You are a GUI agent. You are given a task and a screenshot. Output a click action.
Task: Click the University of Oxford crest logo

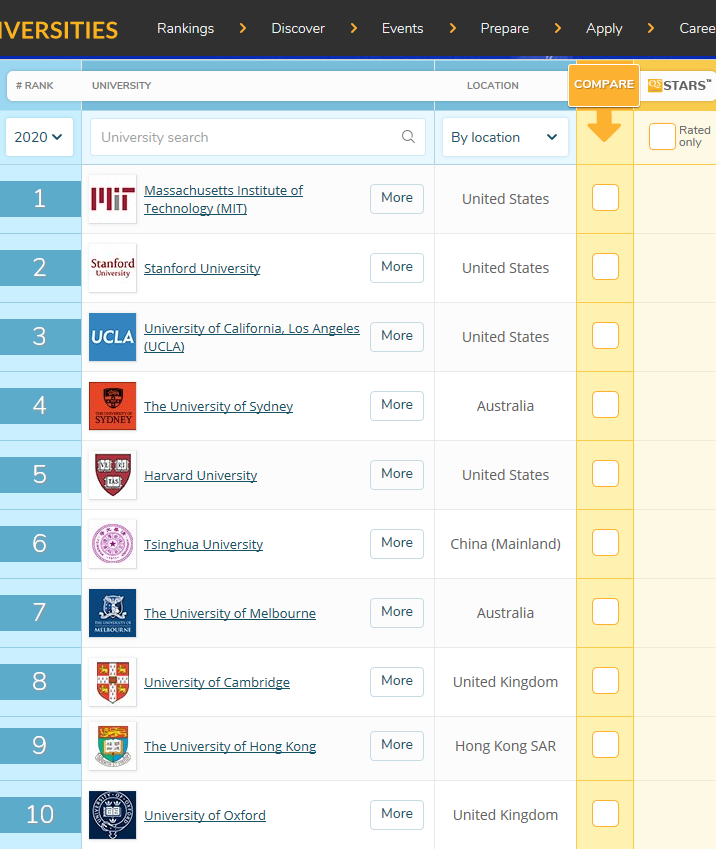pyautogui.click(x=113, y=815)
